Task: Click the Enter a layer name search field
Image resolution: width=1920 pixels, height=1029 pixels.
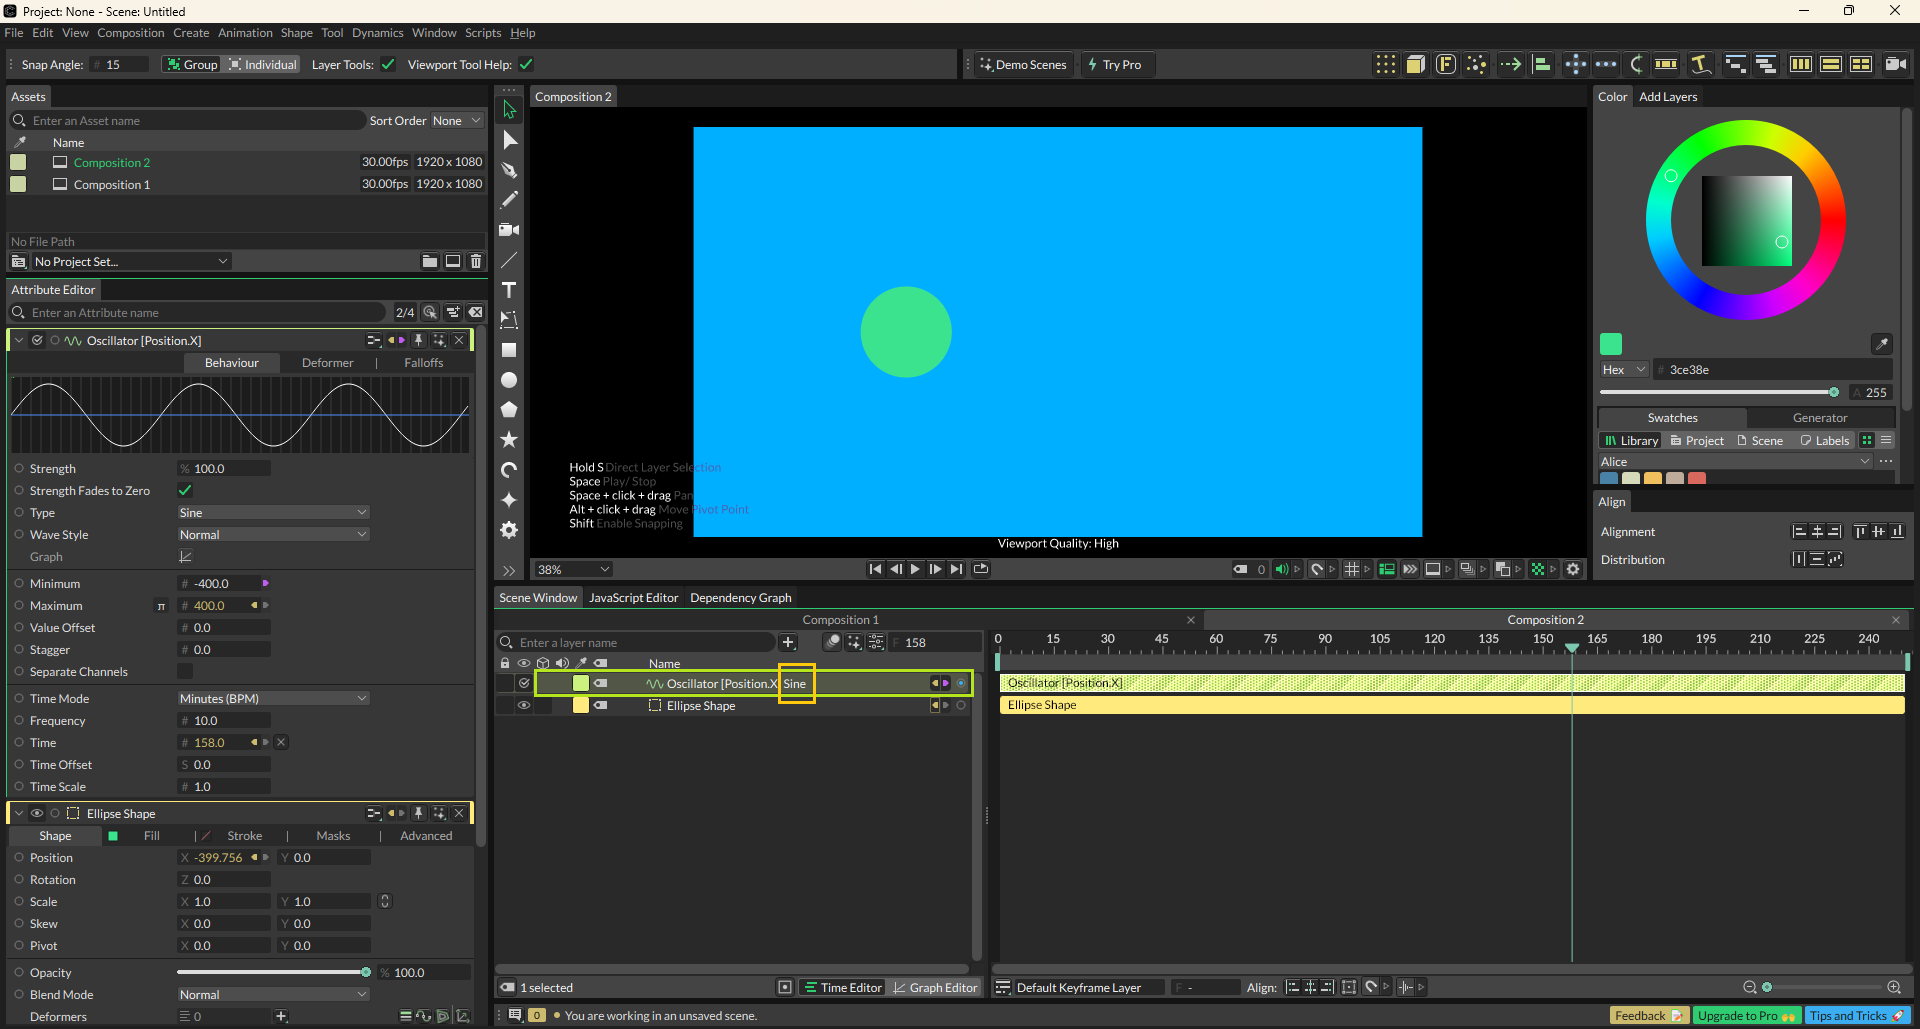Action: click(640, 643)
